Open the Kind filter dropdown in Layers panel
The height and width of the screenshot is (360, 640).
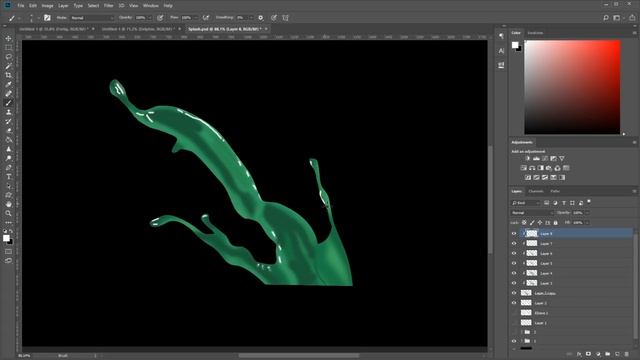[526, 203]
